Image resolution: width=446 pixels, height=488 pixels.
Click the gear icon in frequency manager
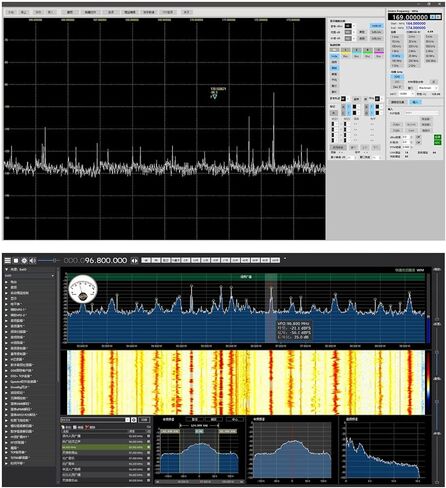(x=134, y=420)
